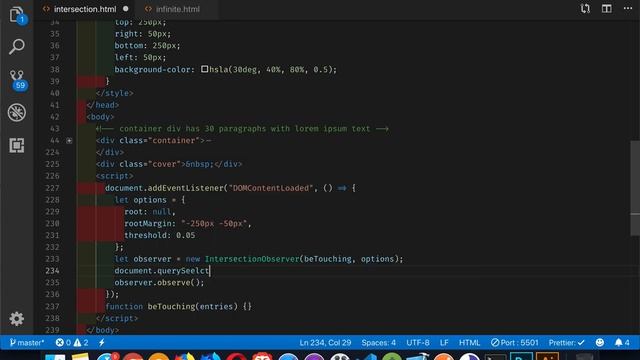Open the editor More Actions menu
Viewport: 640px width, 360px height.
628,9
